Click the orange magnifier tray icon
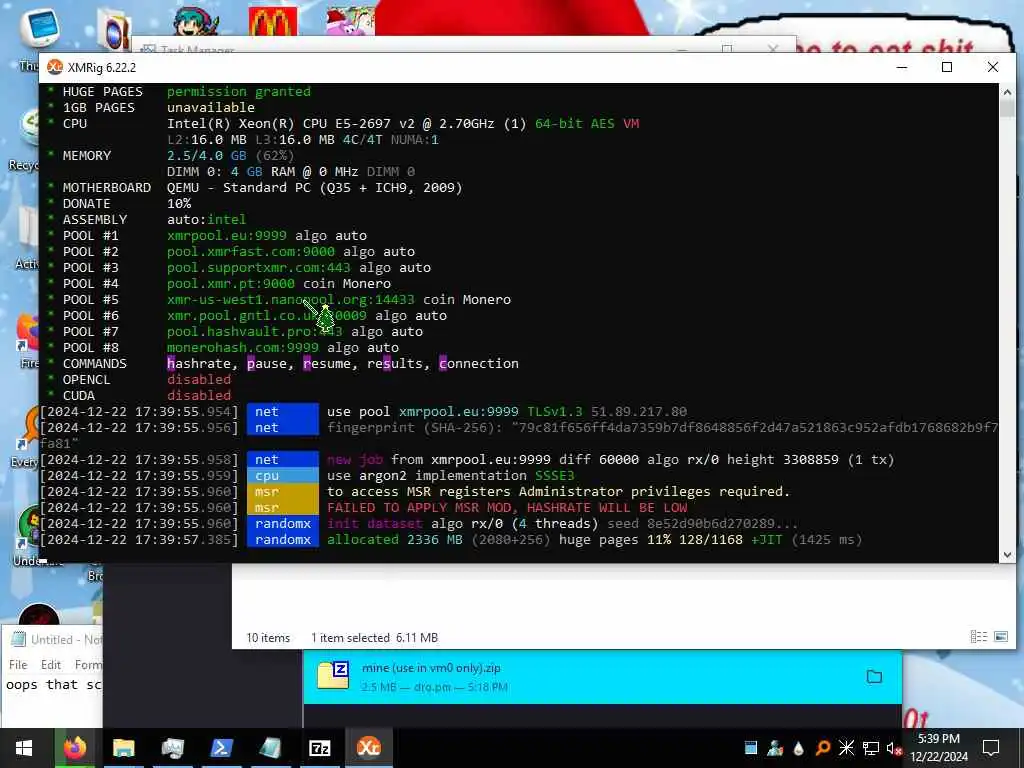1024x768 pixels. pos(823,748)
